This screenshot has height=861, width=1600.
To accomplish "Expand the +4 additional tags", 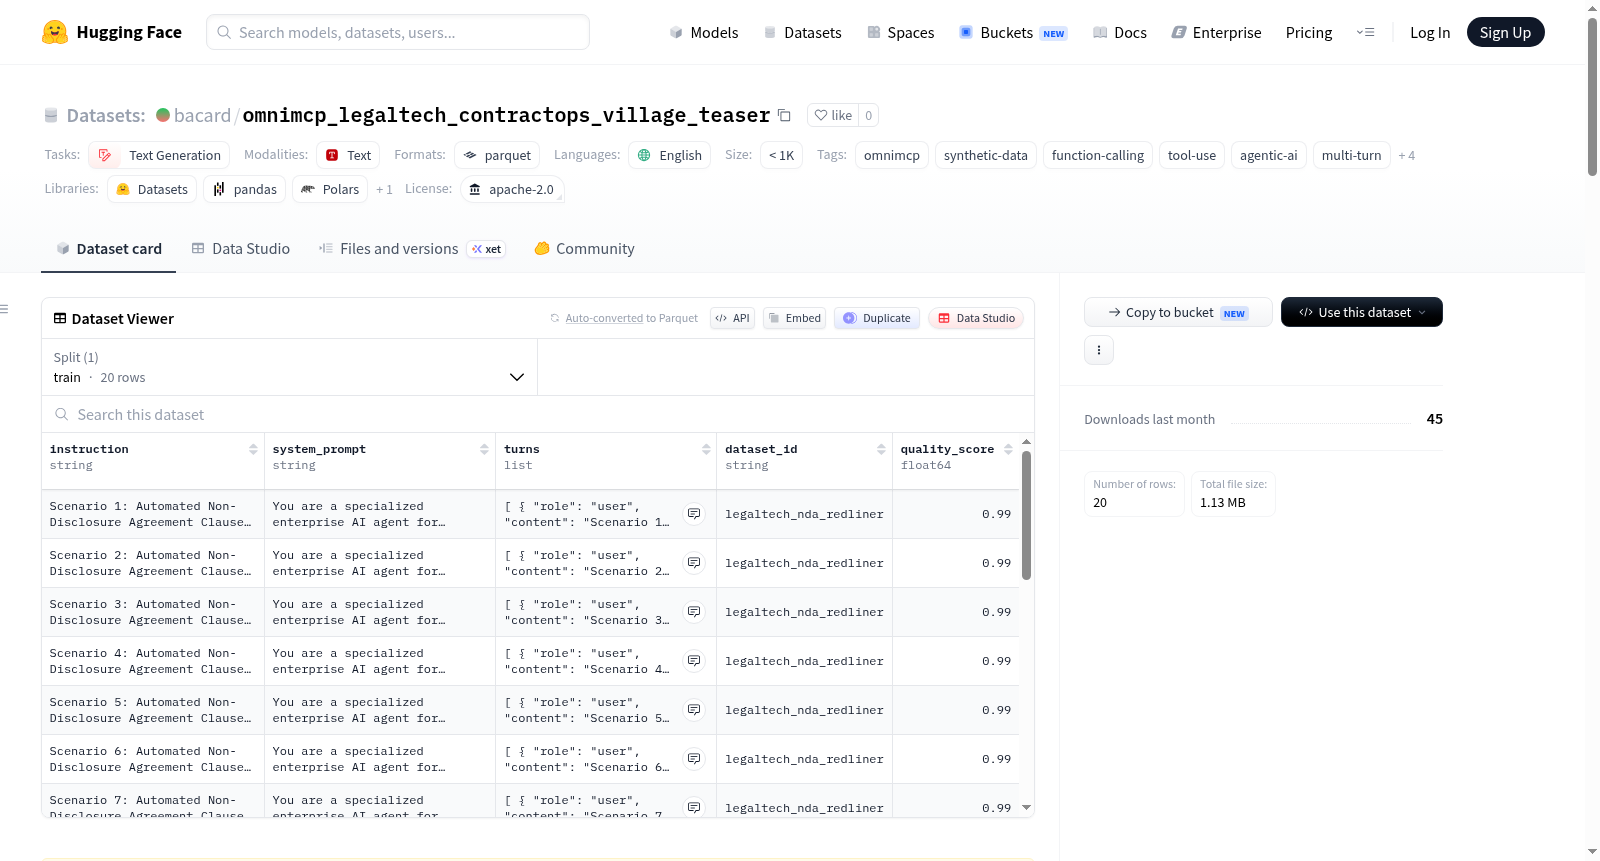I will coord(1406,155).
